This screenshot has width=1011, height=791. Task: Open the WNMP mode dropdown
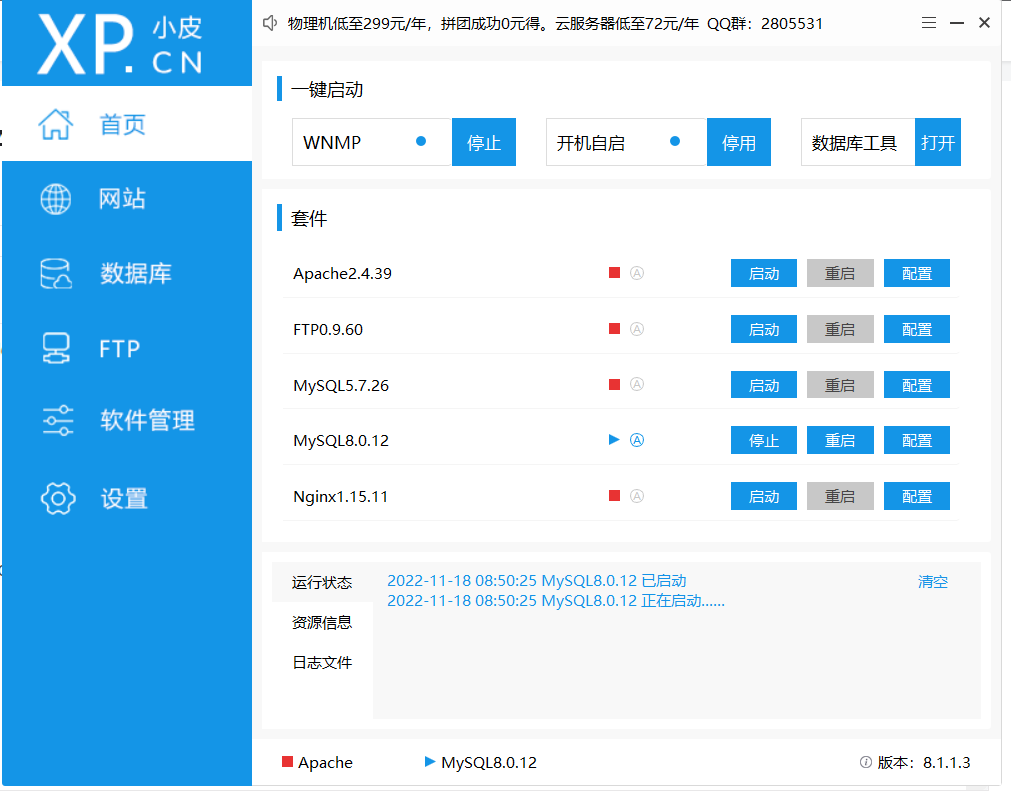(371, 142)
